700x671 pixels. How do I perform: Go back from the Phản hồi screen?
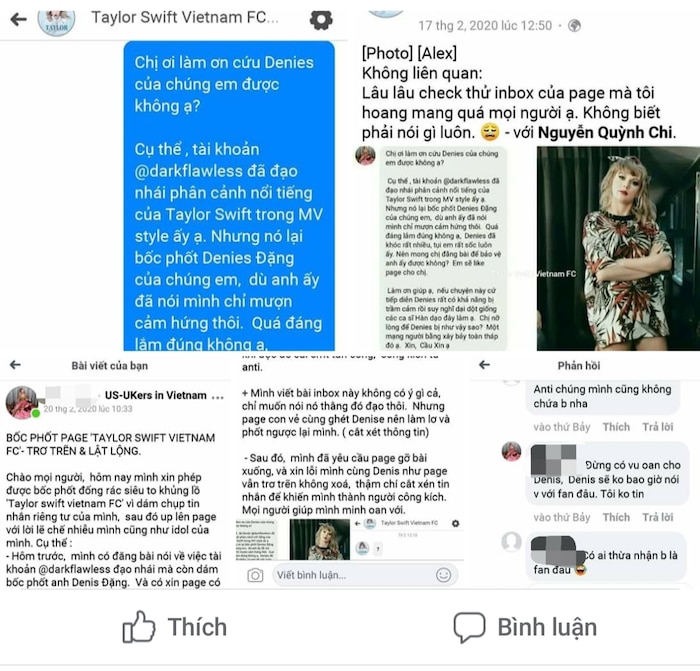(x=484, y=365)
